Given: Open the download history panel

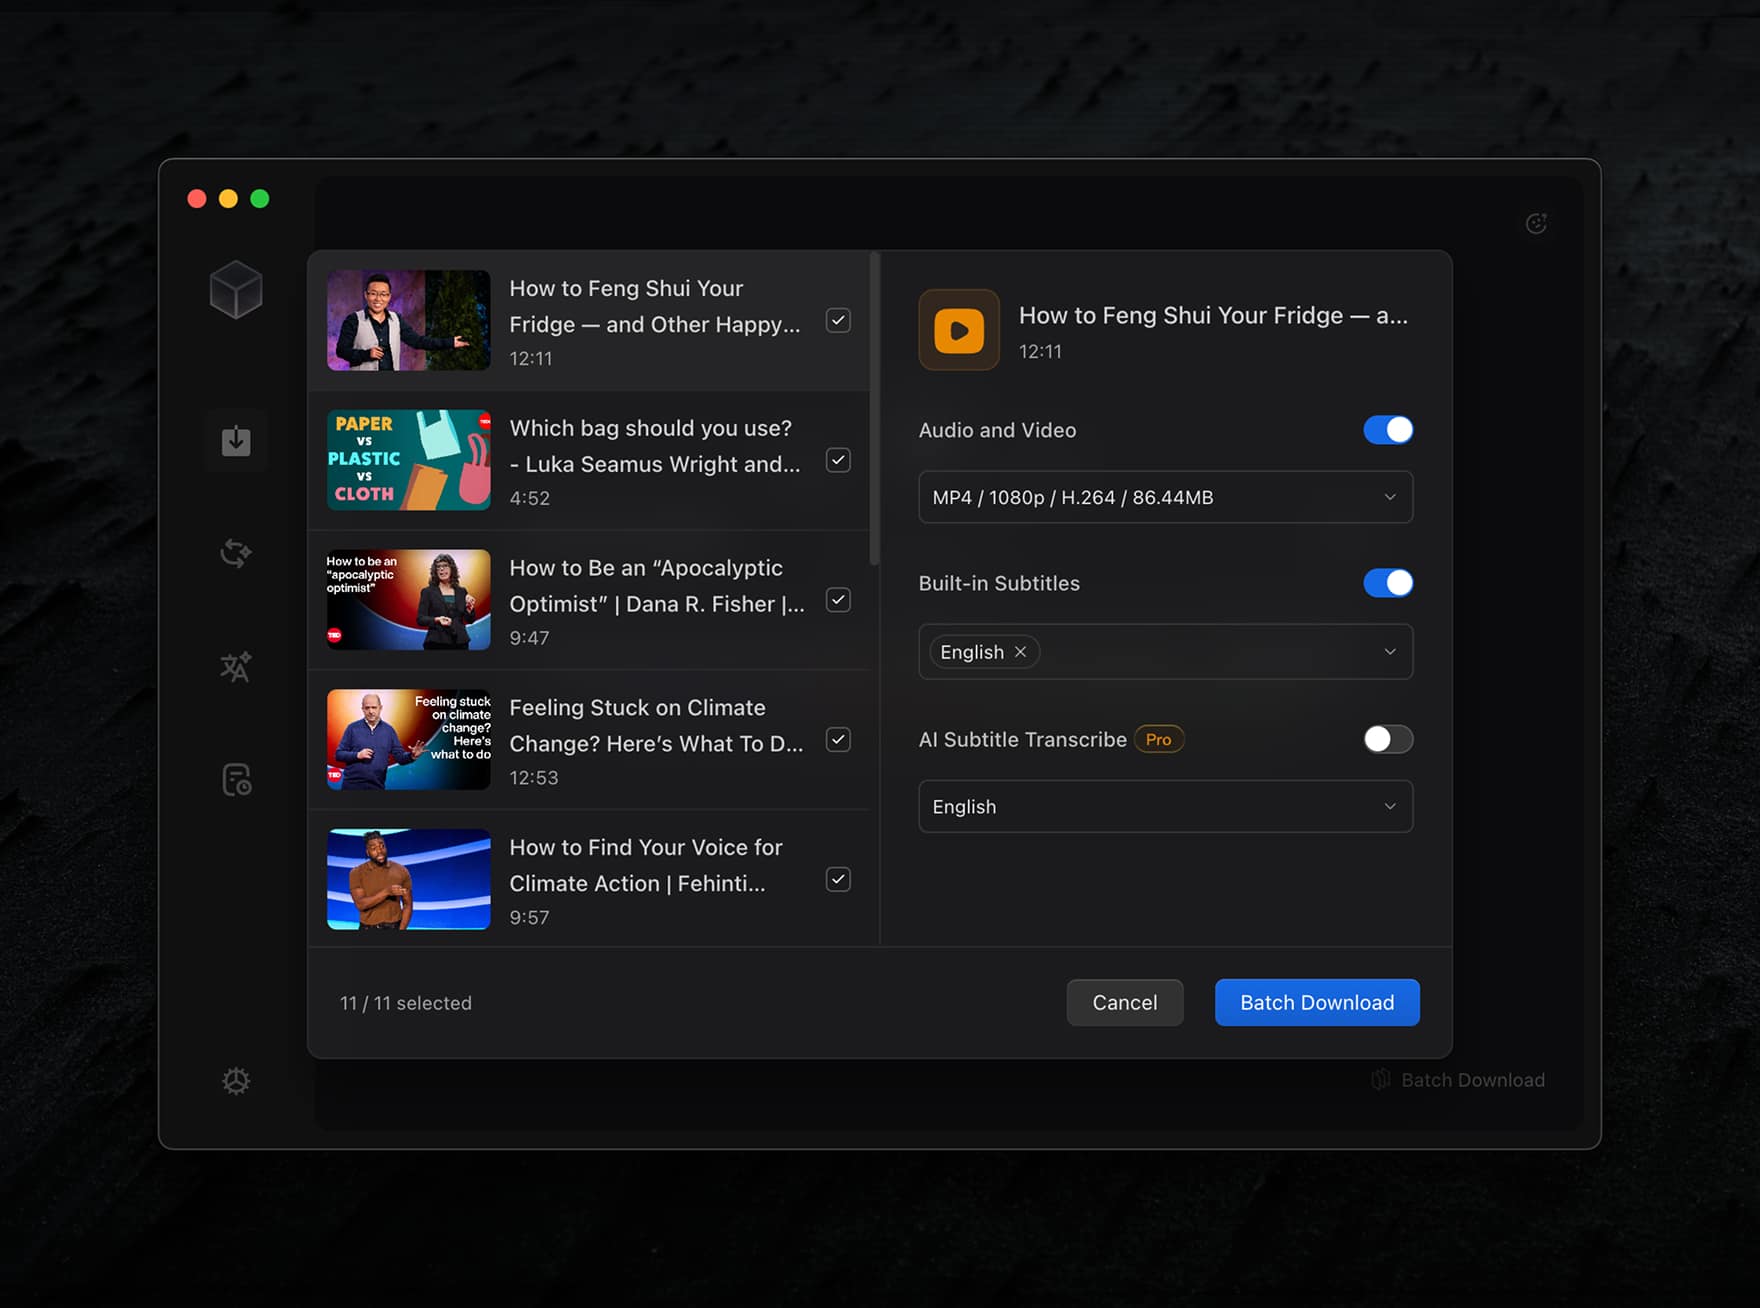Looking at the screenshot, I should (x=236, y=780).
